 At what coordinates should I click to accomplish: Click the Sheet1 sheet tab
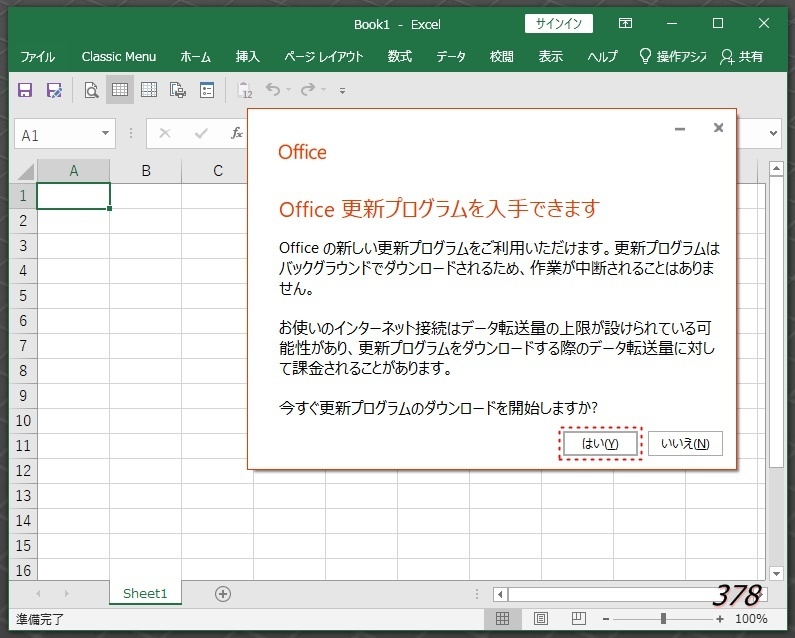145,593
